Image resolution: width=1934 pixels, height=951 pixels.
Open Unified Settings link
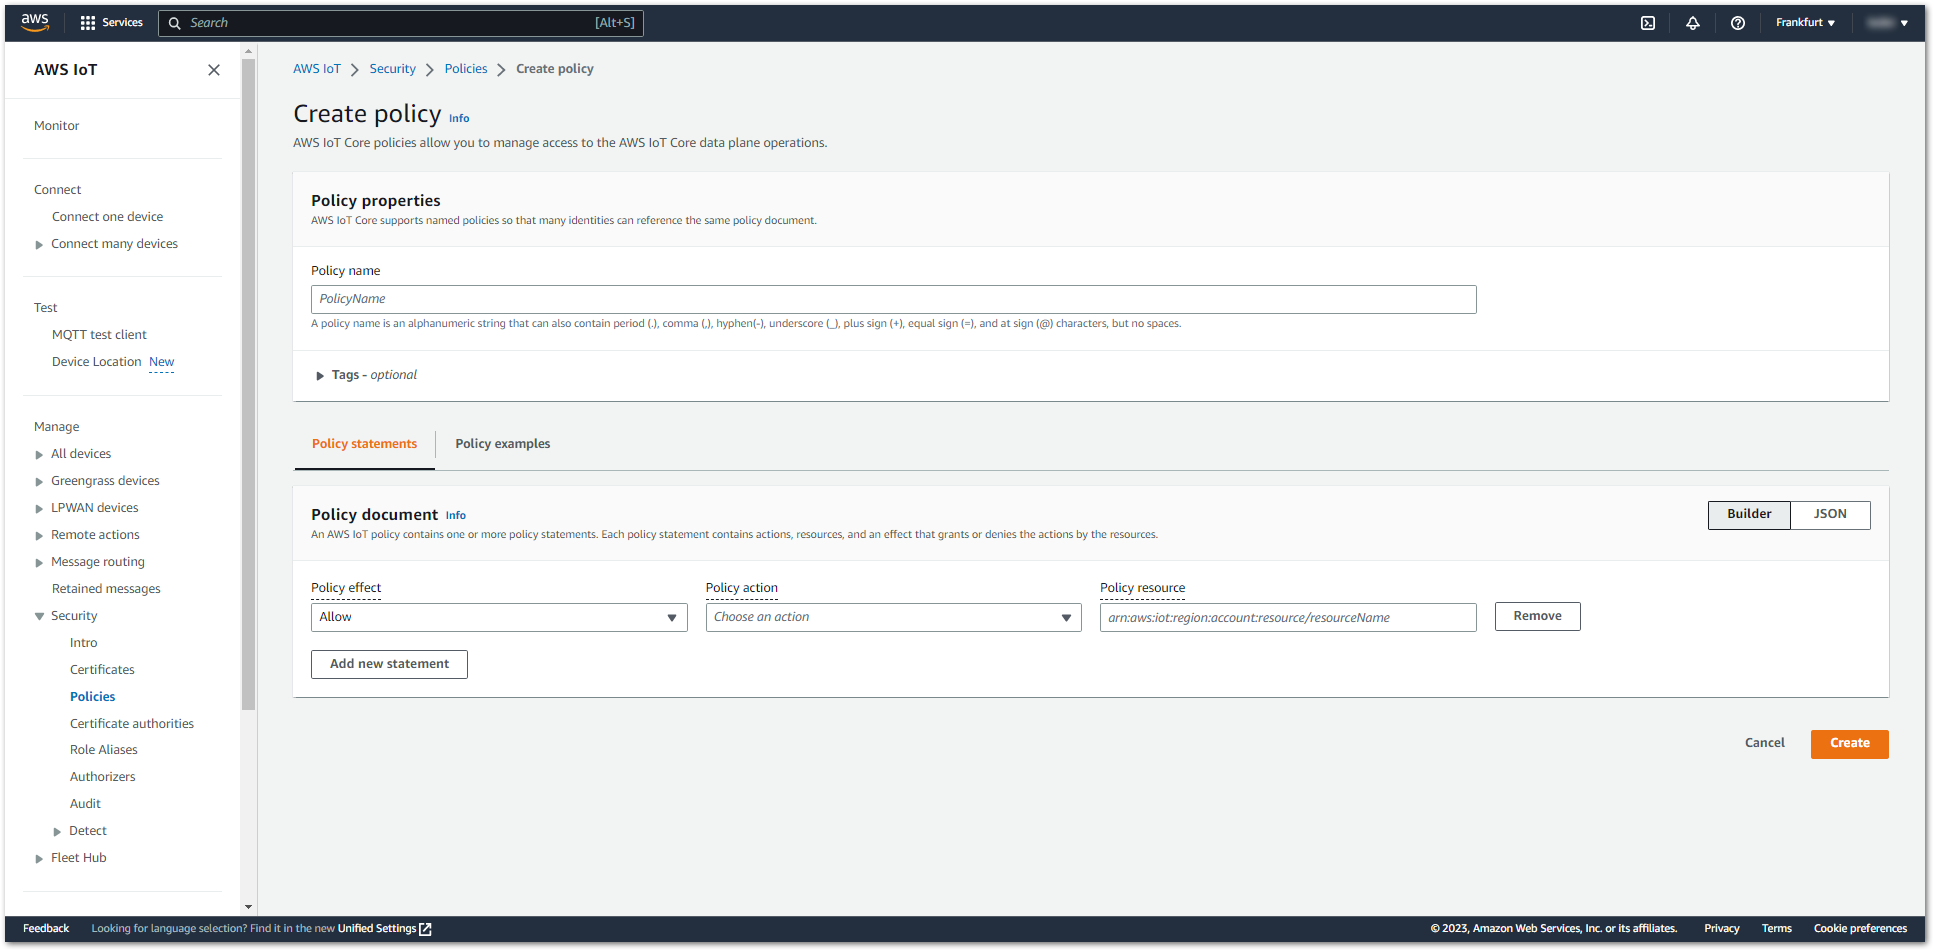[377, 929]
